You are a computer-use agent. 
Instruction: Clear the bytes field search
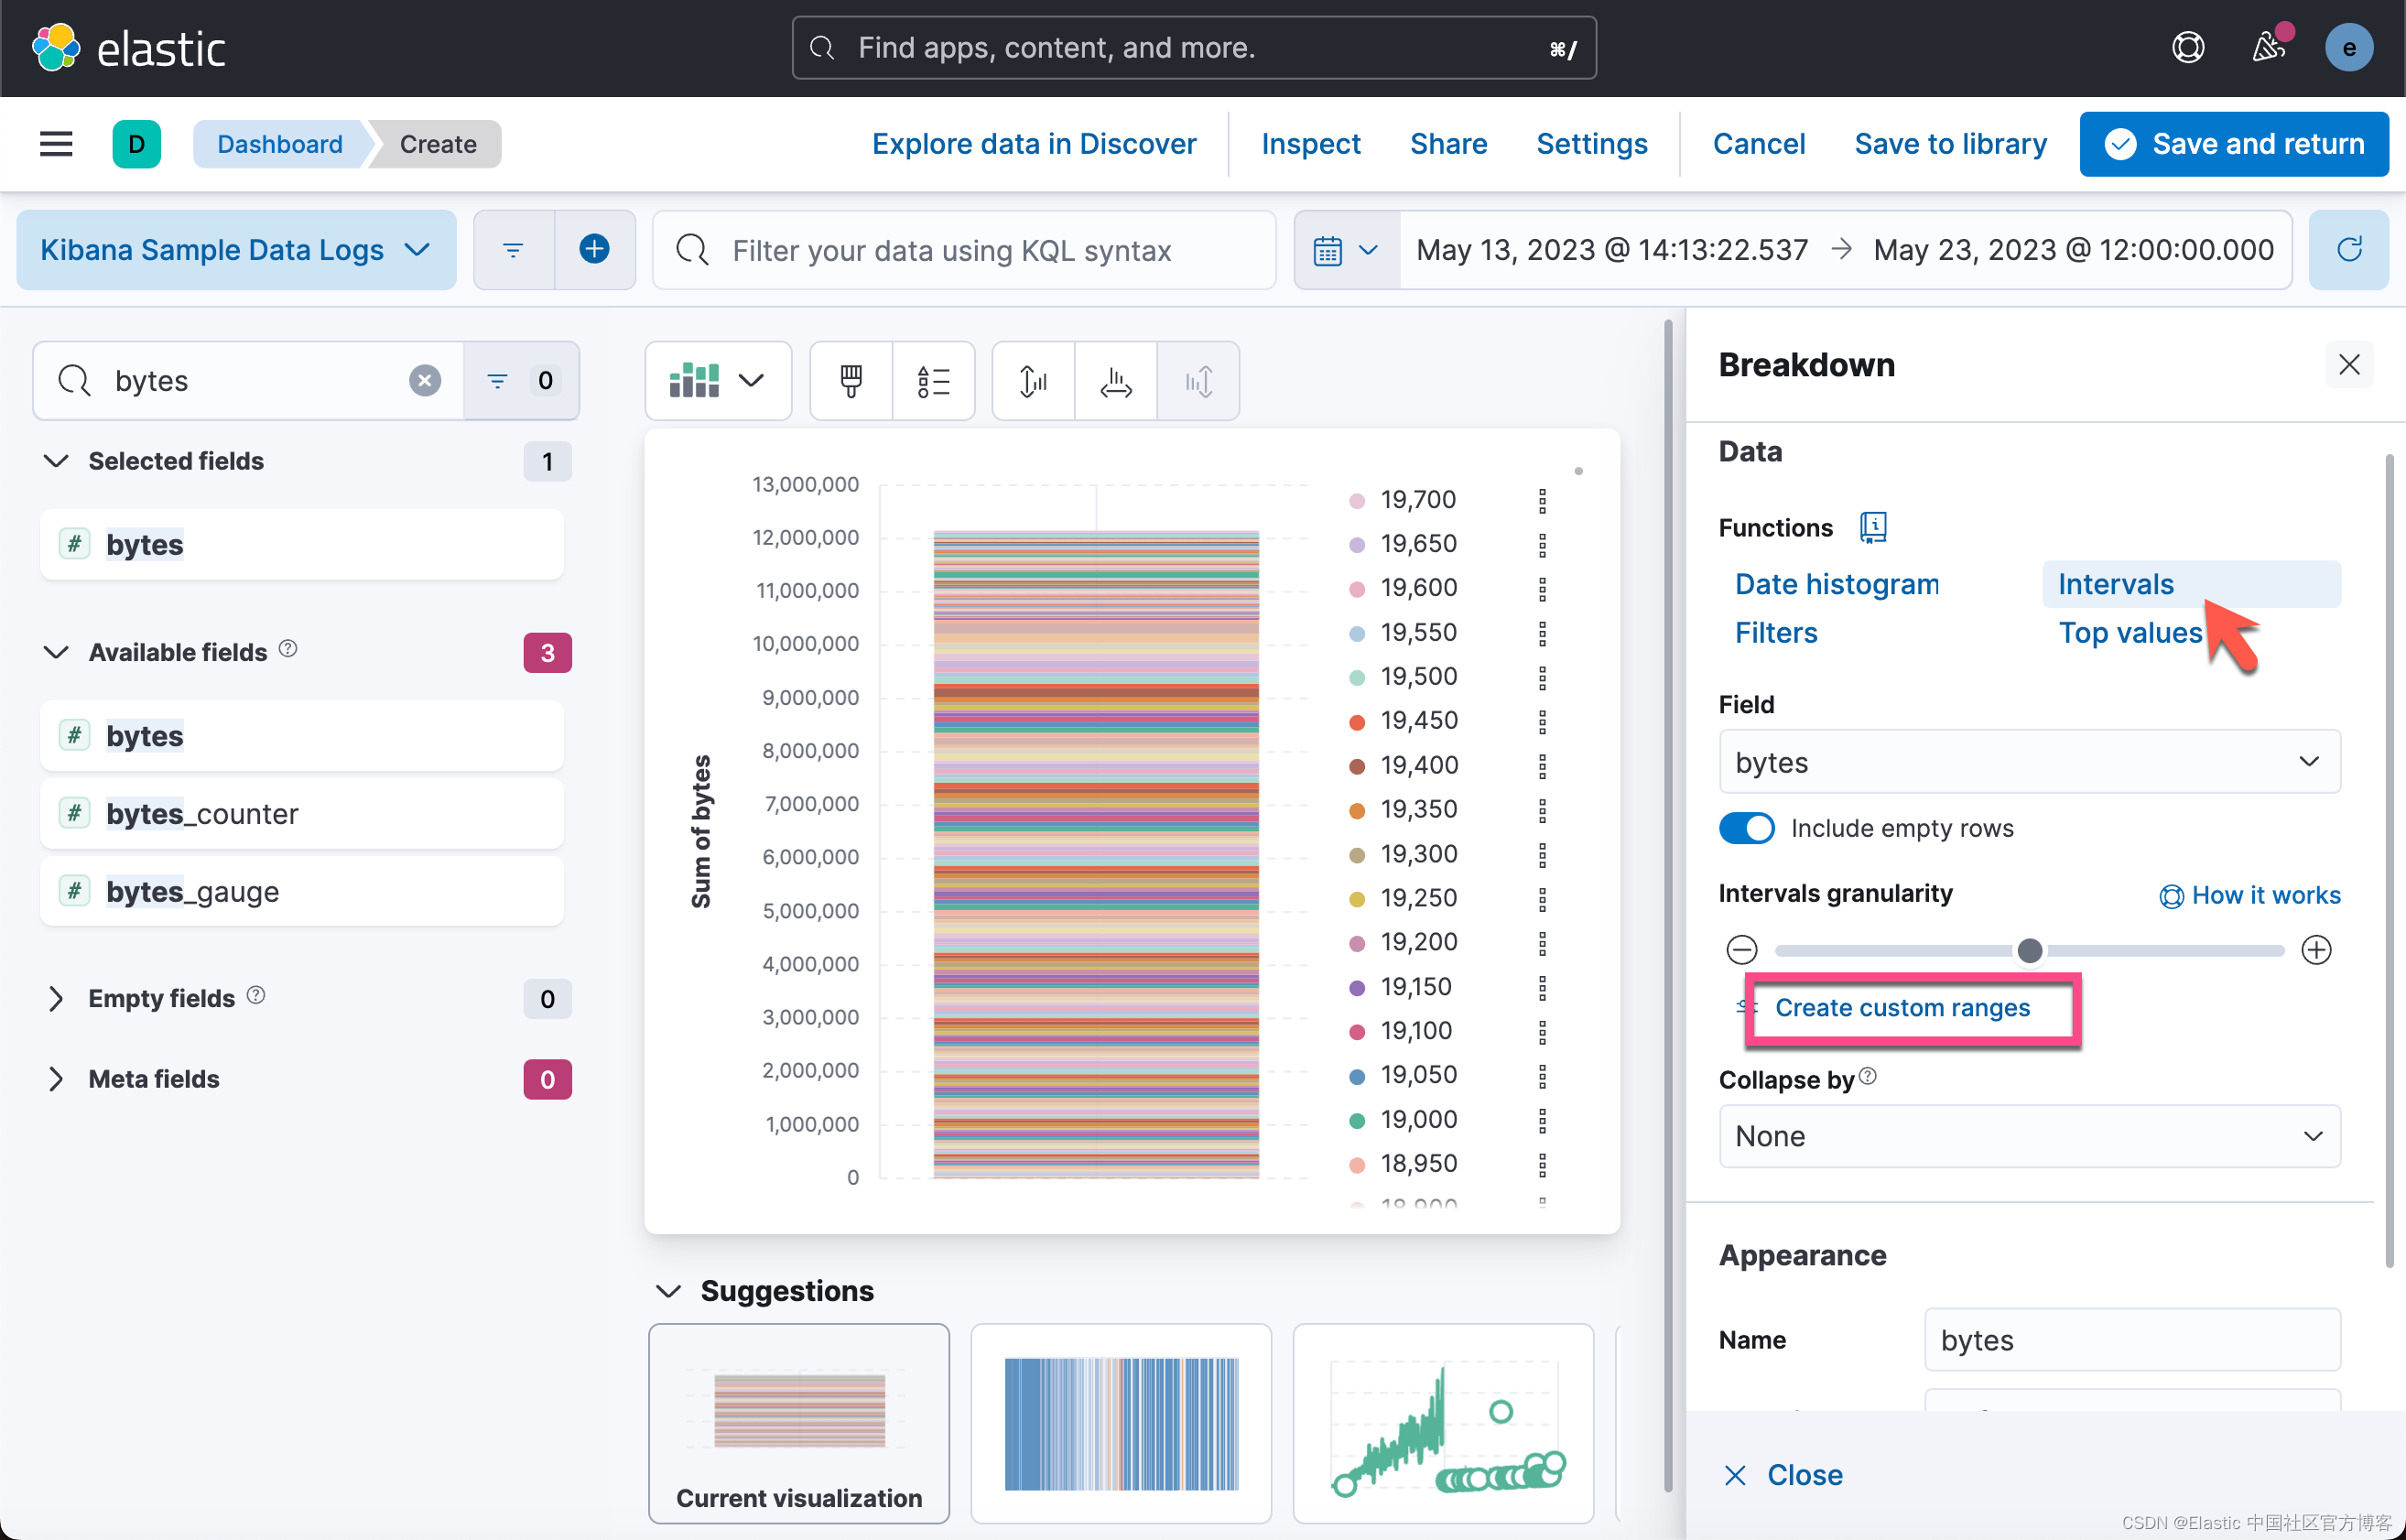tap(425, 380)
